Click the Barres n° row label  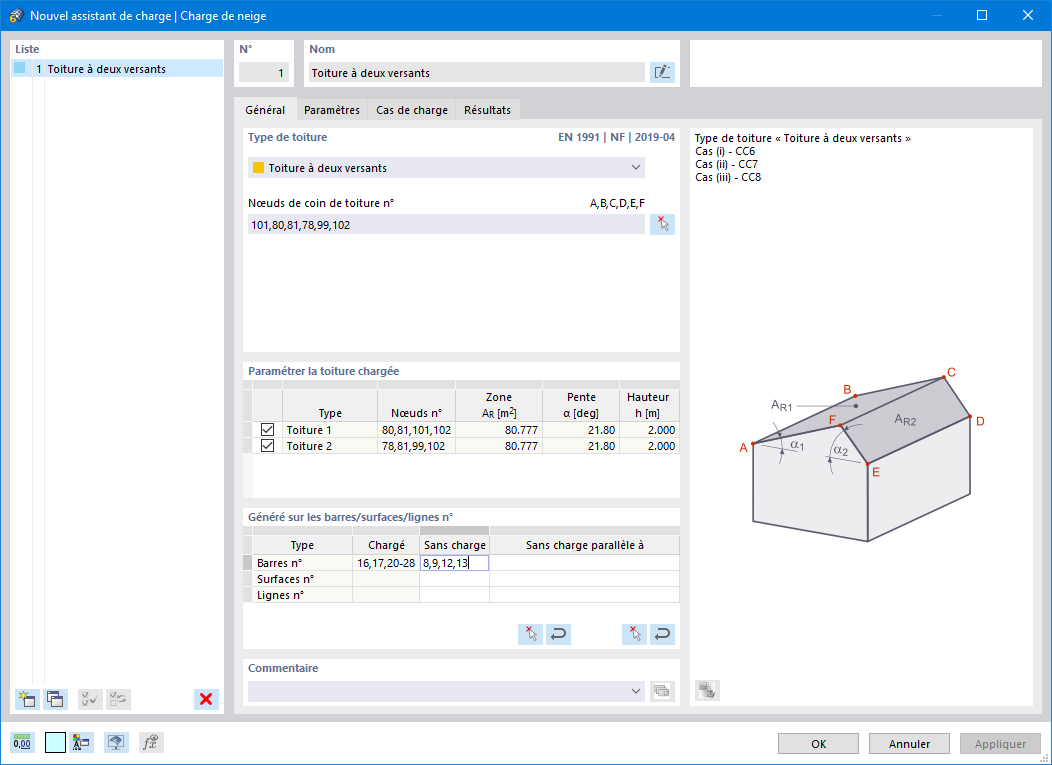click(x=303, y=563)
